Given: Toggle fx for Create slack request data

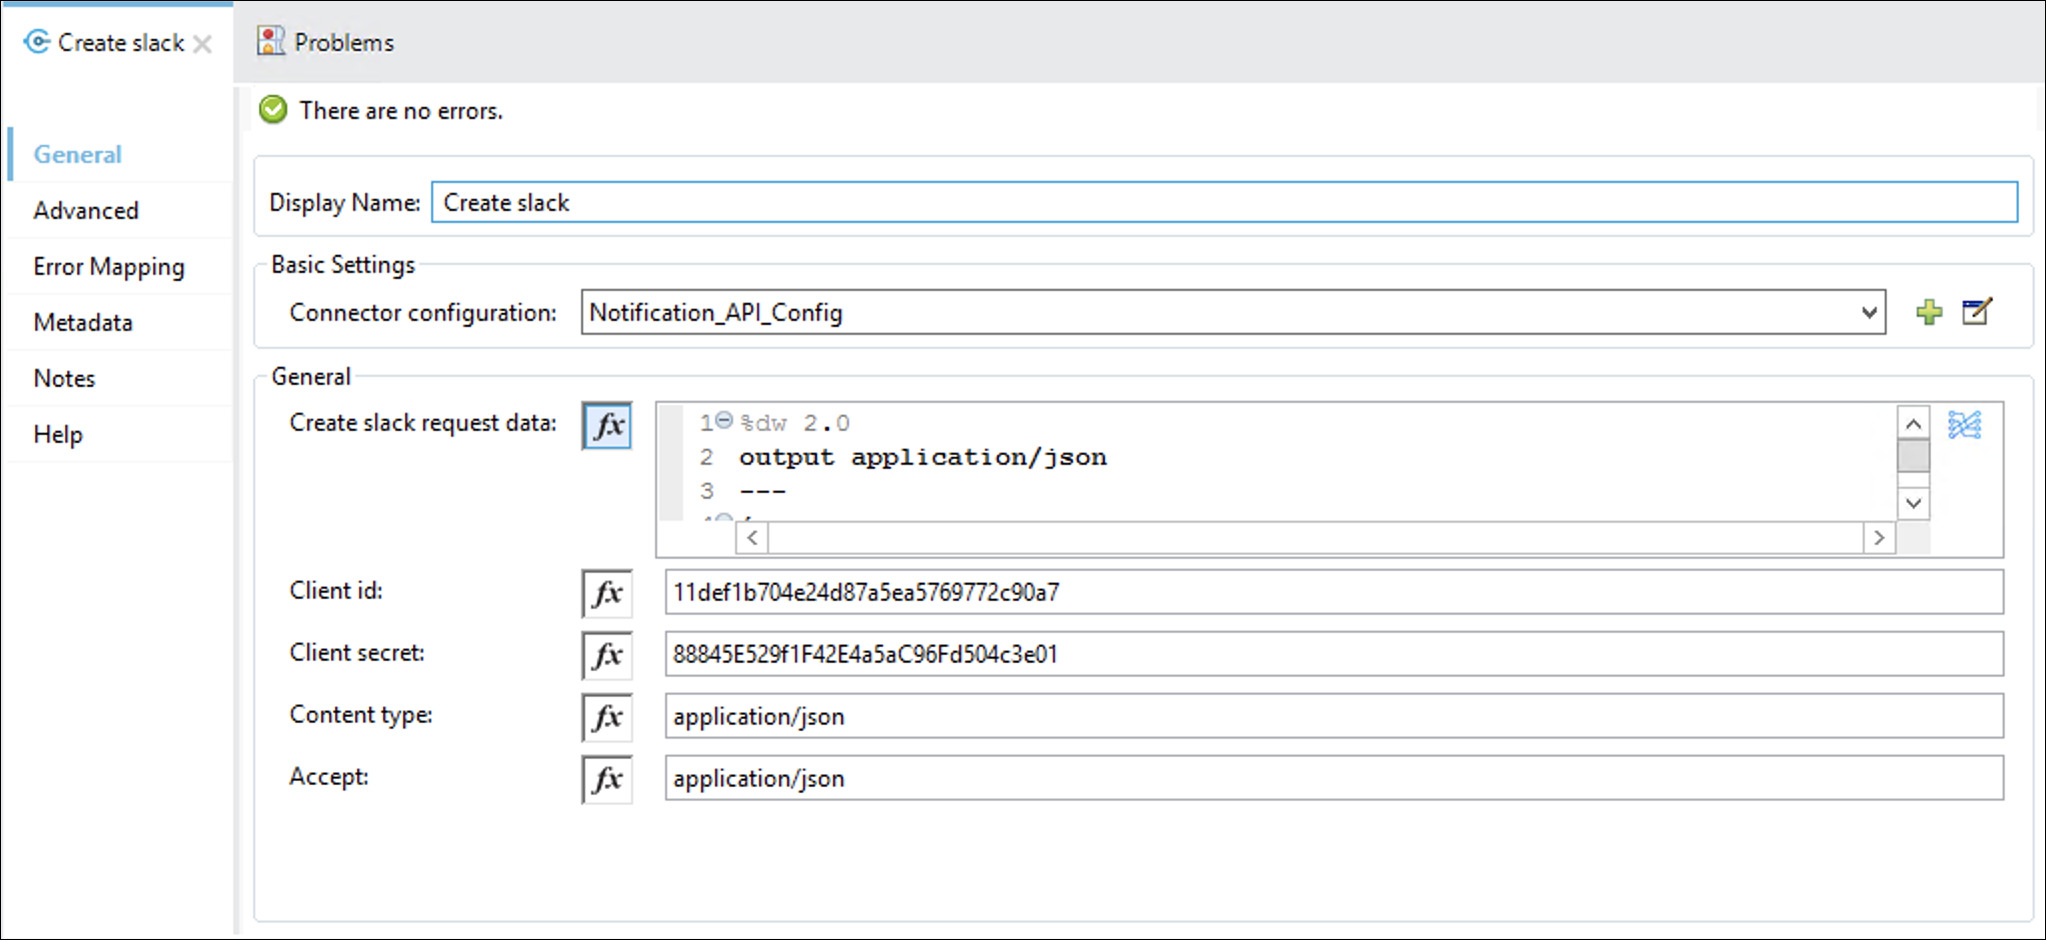Looking at the screenshot, I should [x=607, y=426].
